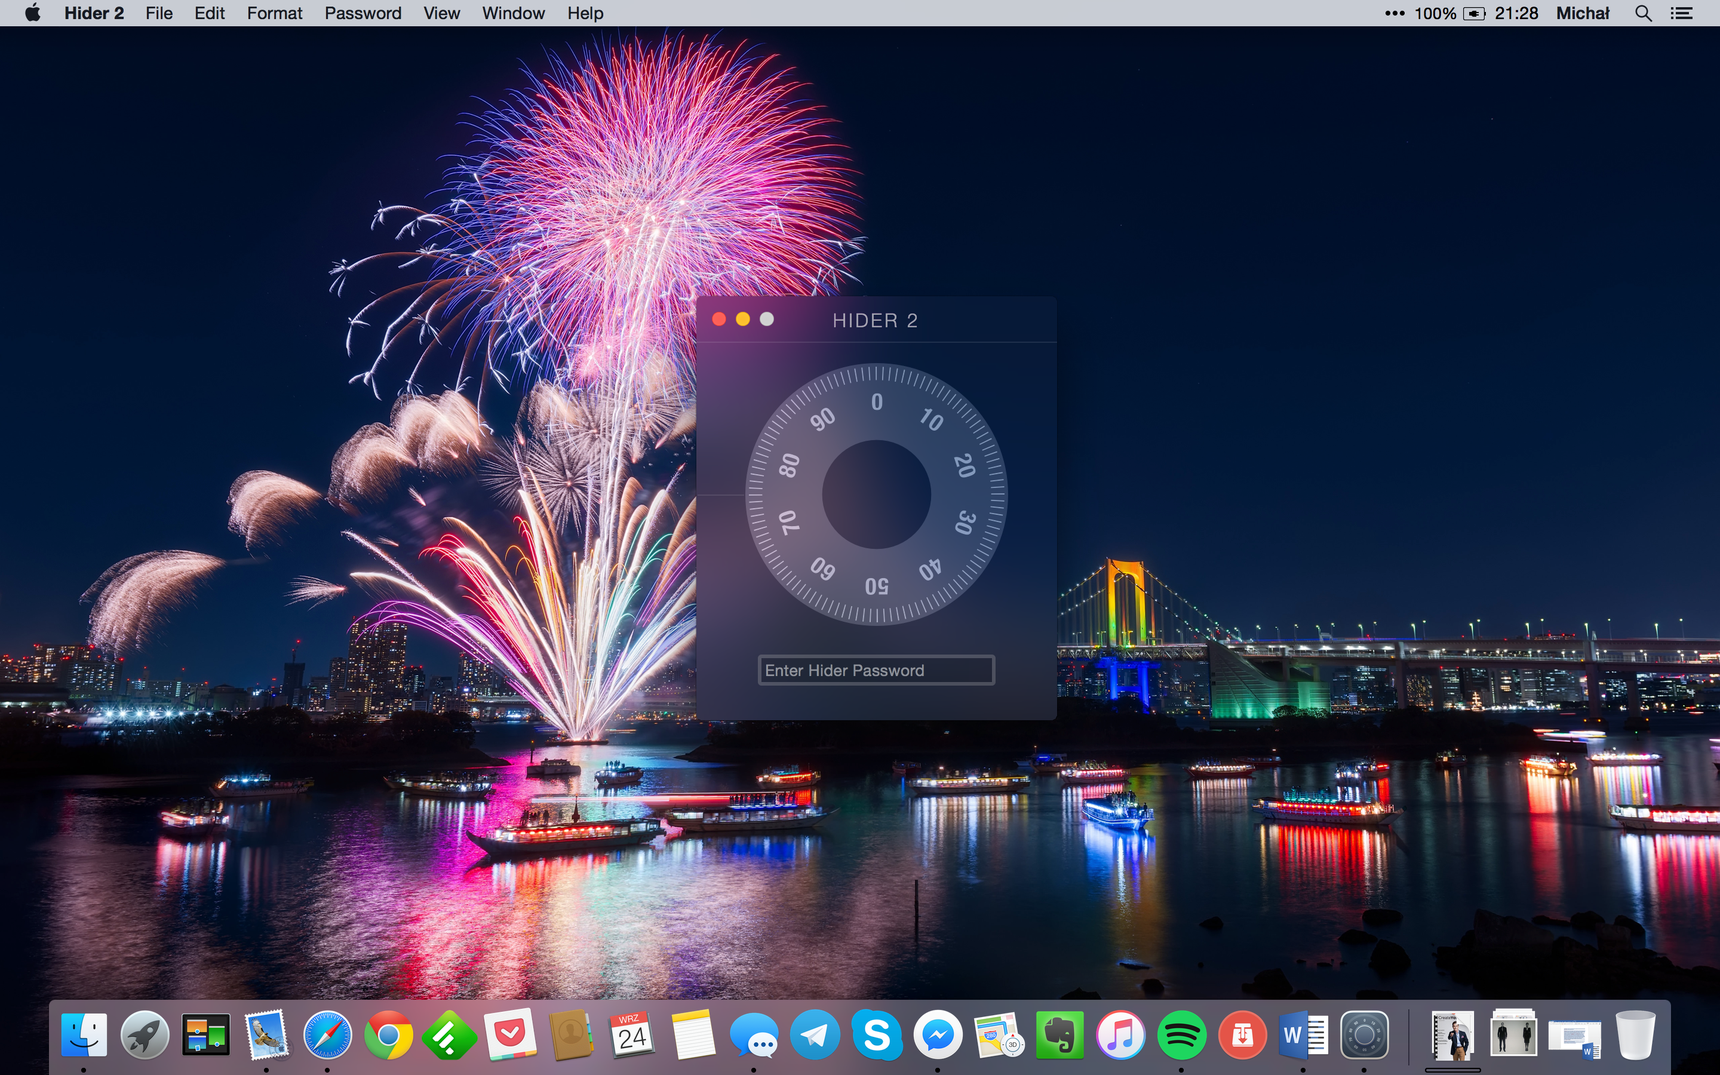Click the 100% battery percentage
The height and width of the screenshot is (1075, 1720).
point(1435,13)
